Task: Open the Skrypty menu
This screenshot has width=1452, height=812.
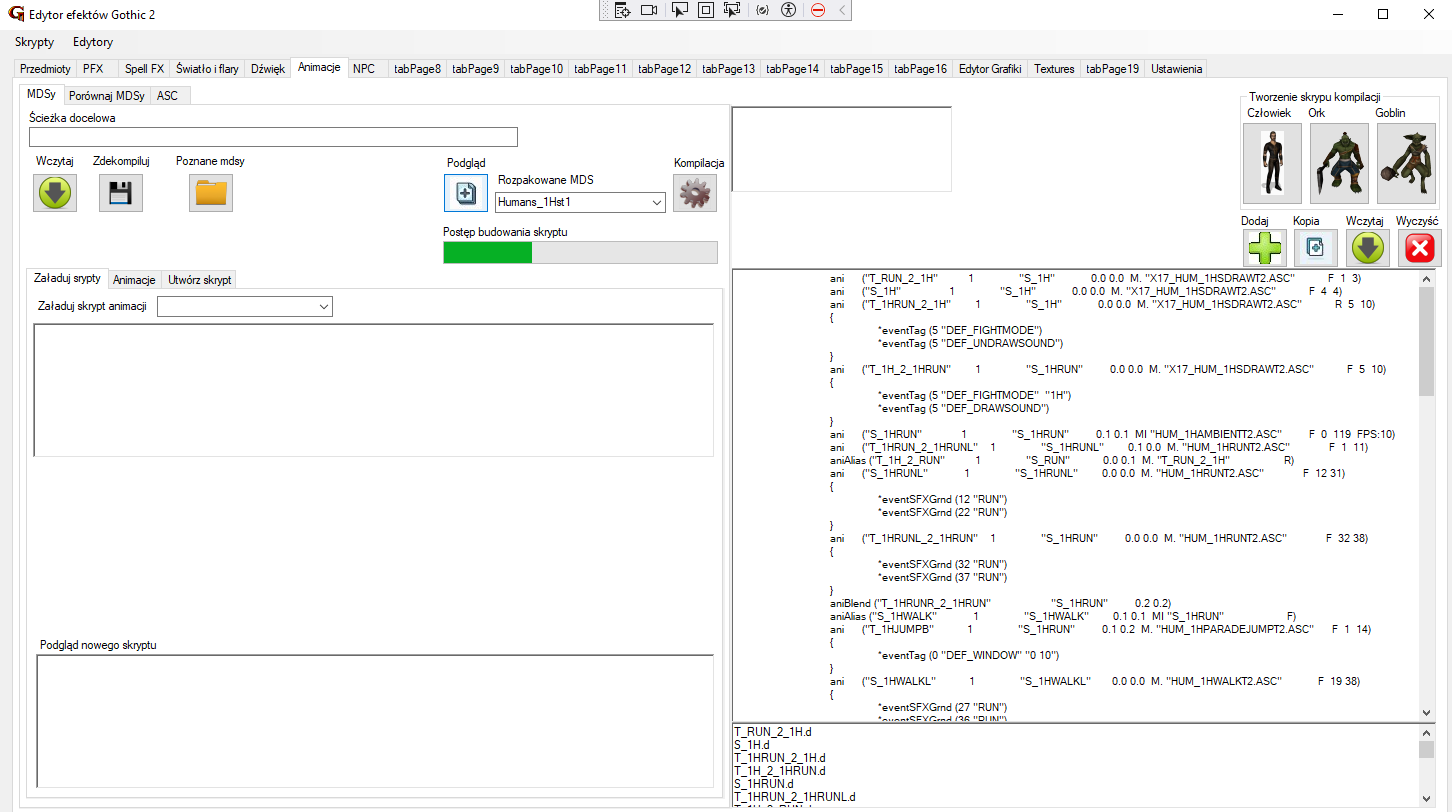Action: 35,42
